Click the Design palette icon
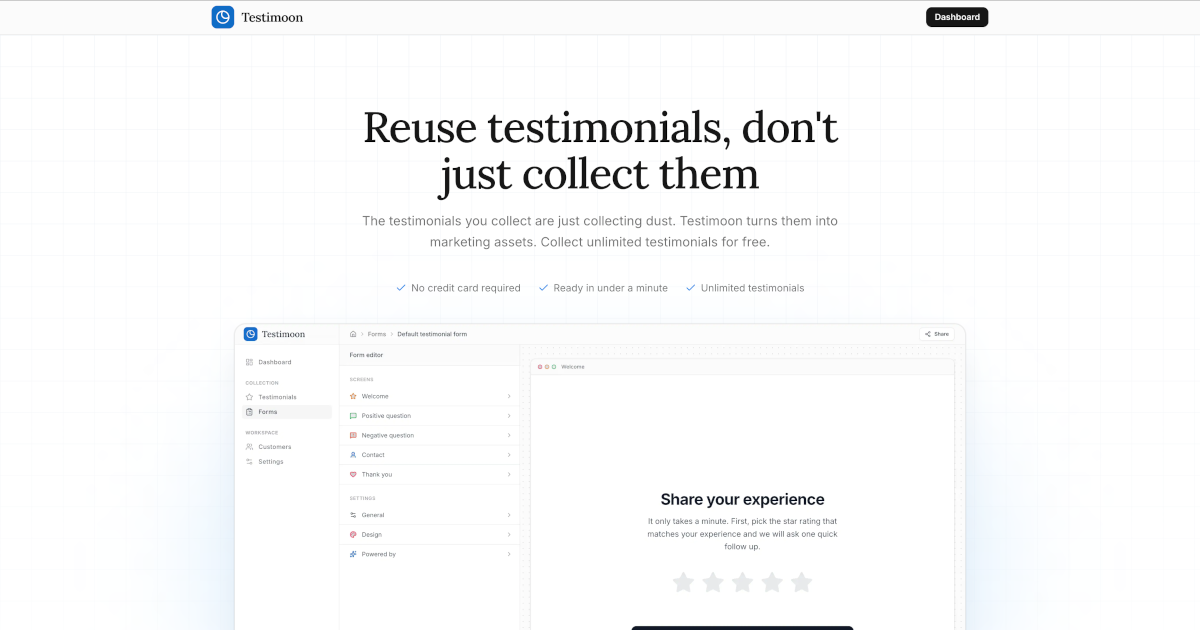Image resolution: width=1200 pixels, height=630 pixels. [353, 535]
